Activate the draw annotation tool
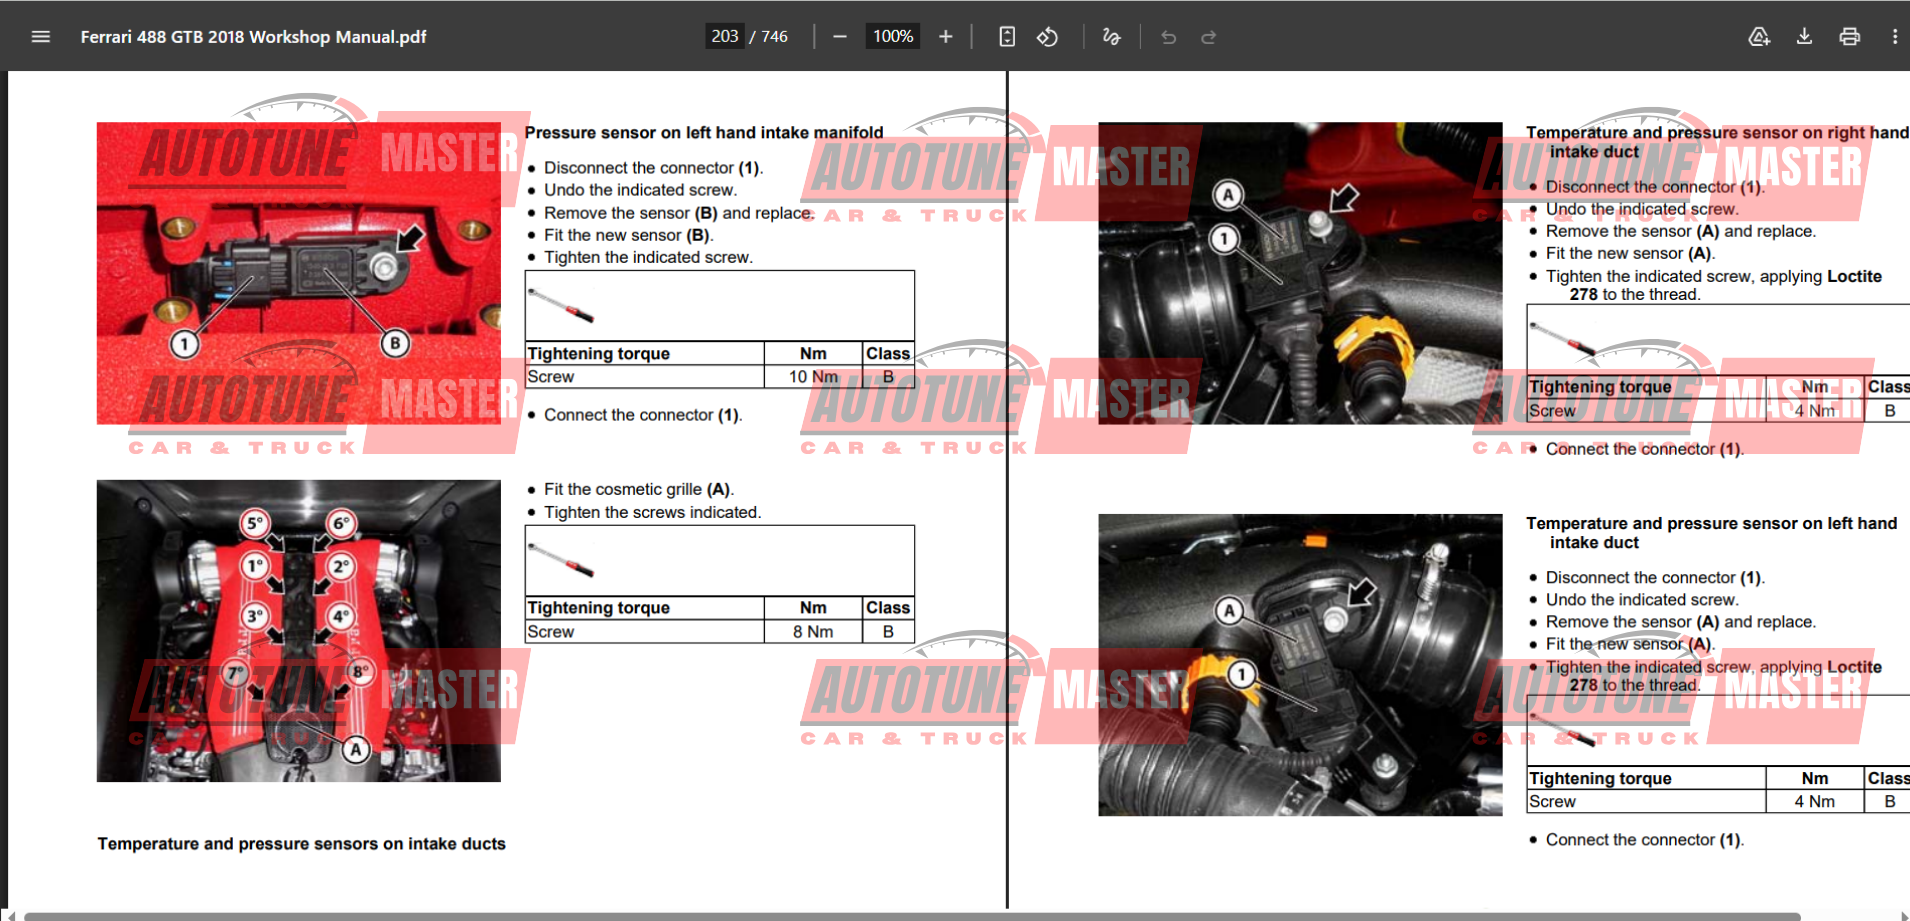 pyautogui.click(x=1111, y=37)
